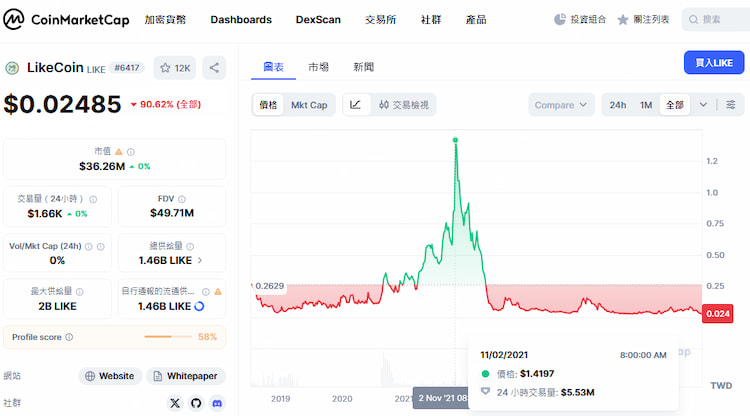Expand more time ranges chevron
Screen dimensions: 750x416
tap(703, 105)
